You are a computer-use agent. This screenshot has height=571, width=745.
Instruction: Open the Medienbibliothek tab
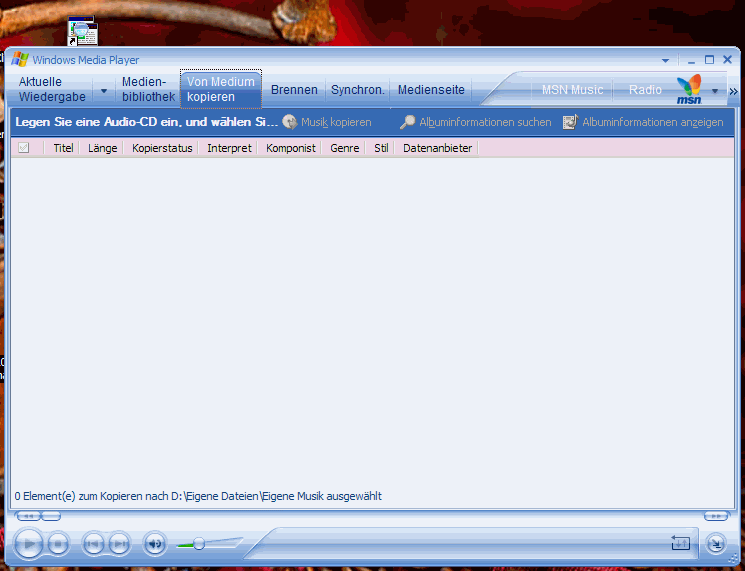click(x=148, y=89)
